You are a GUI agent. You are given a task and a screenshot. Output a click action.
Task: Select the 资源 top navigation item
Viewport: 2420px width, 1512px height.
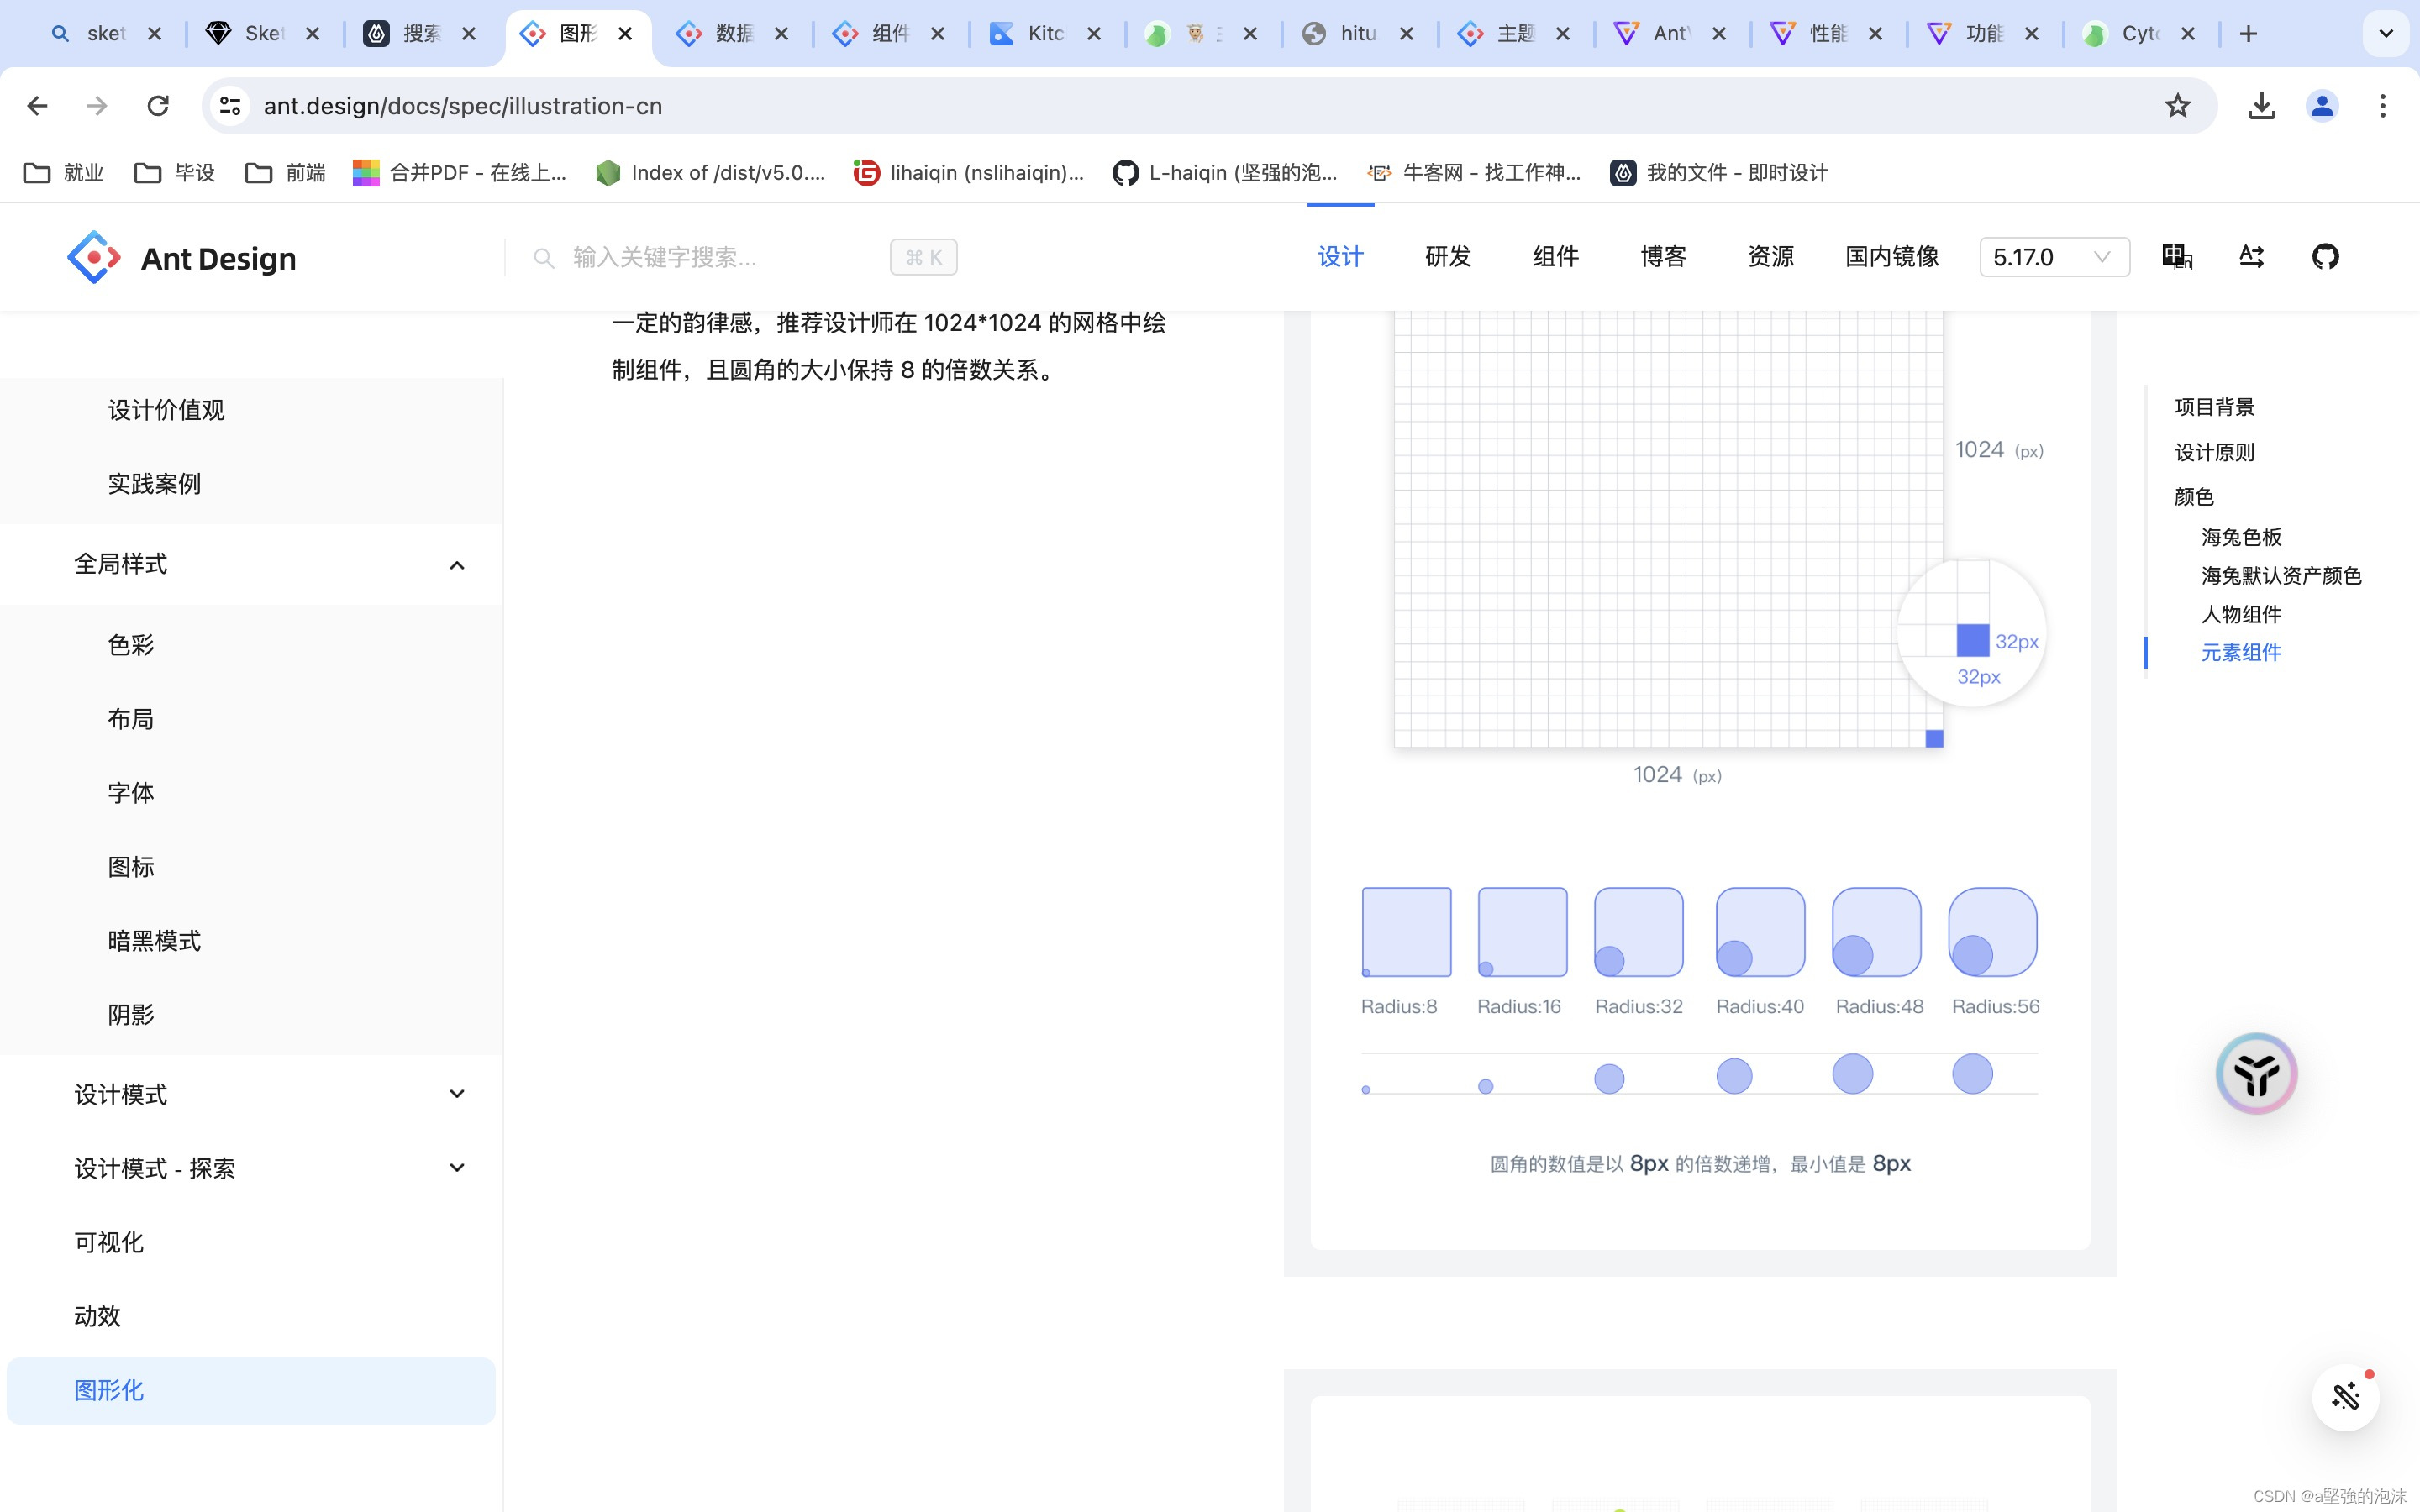tap(1771, 257)
